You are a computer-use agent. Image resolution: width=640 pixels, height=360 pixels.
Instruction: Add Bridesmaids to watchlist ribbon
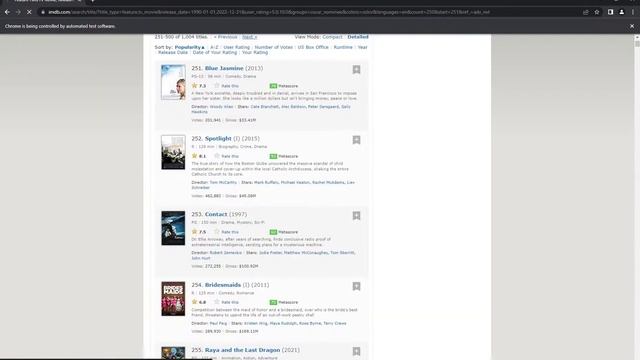356,286
